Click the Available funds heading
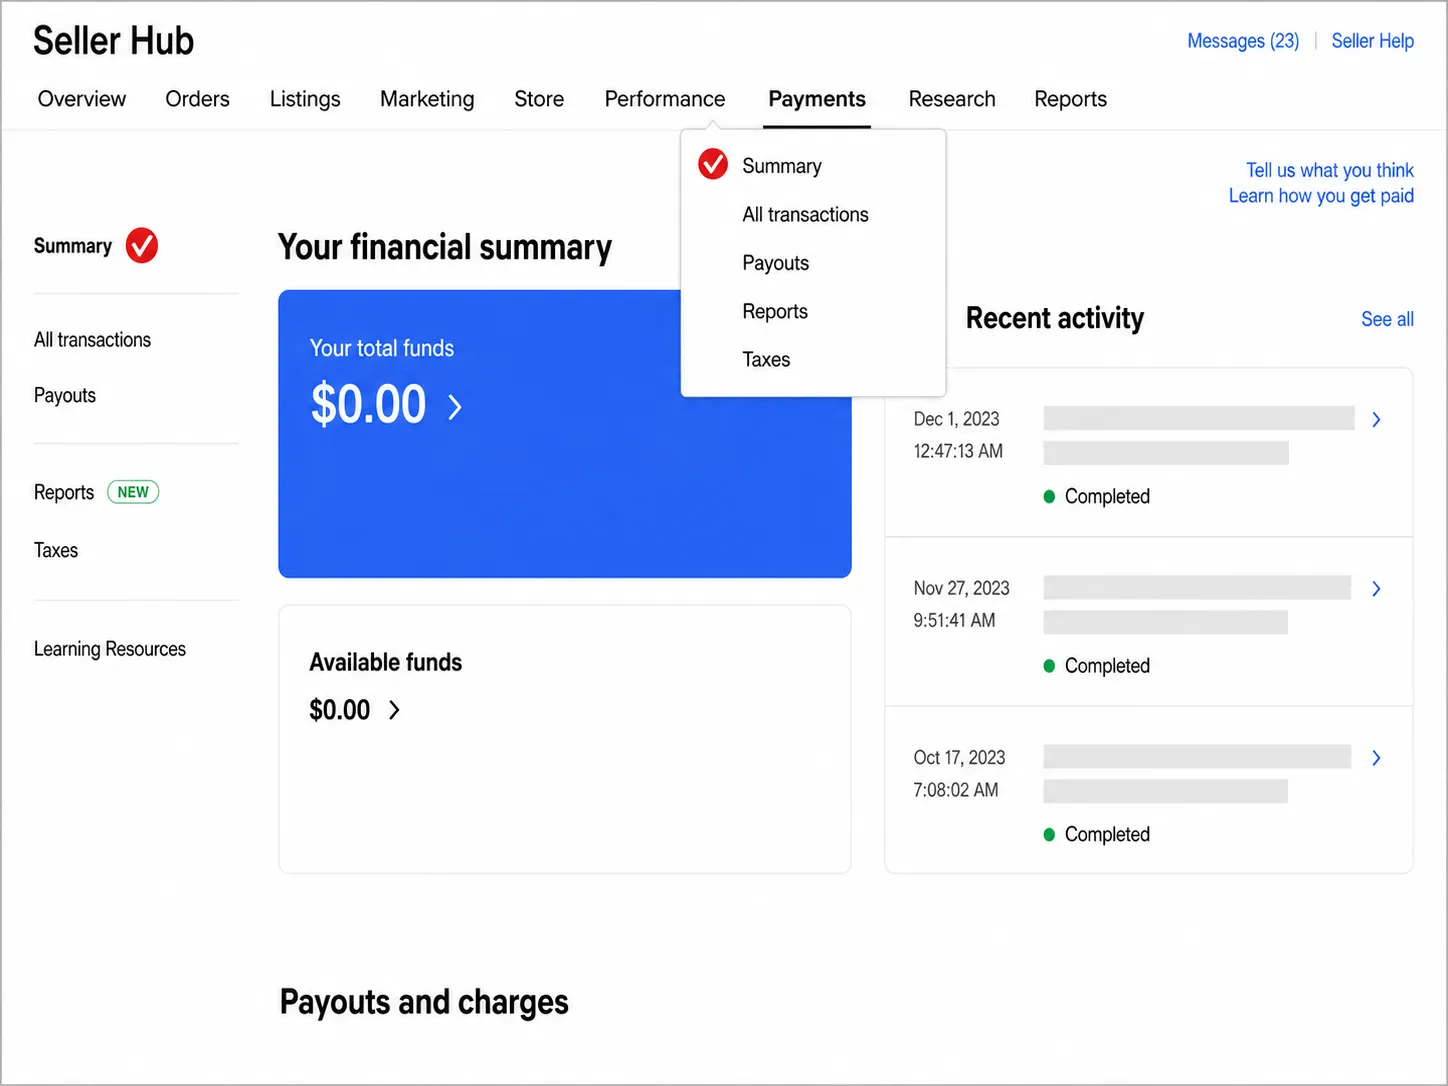 tap(386, 662)
